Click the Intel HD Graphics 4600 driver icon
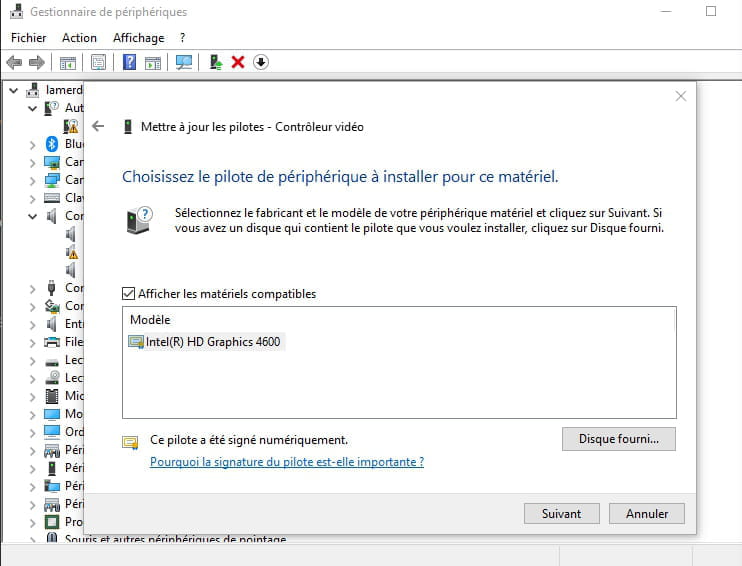The image size is (742, 566). [x=136, y=342]
